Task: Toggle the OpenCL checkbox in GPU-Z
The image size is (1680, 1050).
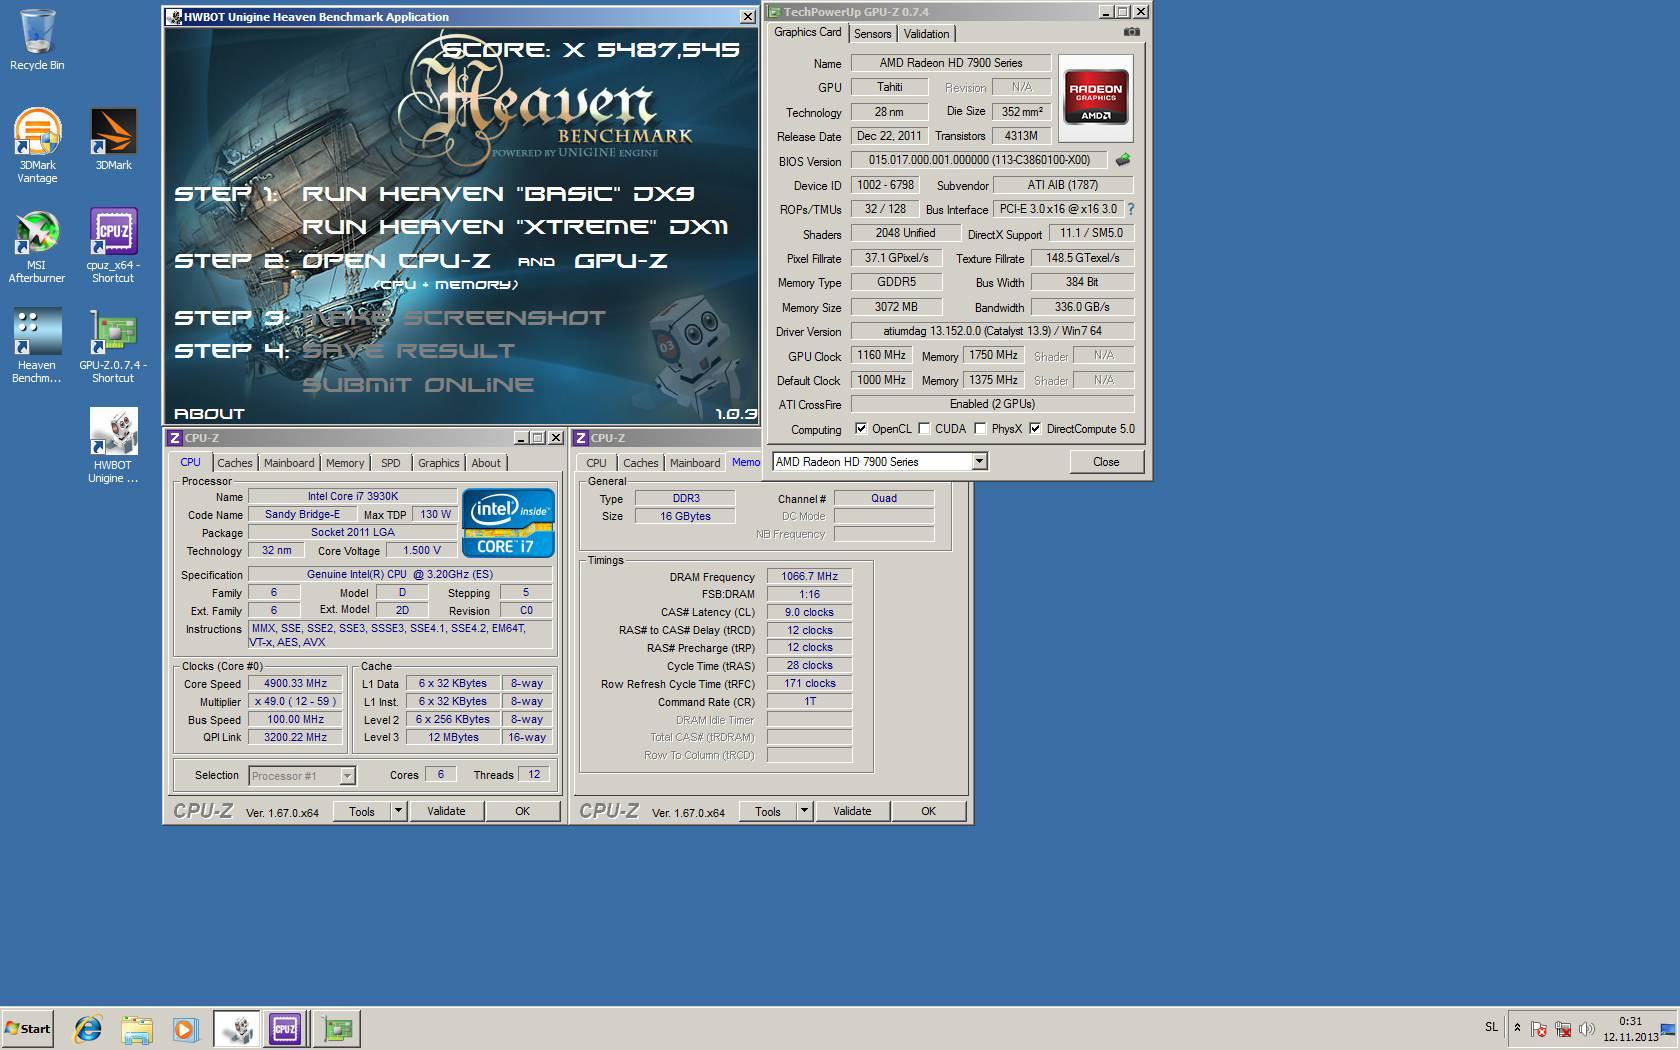Action: pyautogui.click(x=860, y=429)
